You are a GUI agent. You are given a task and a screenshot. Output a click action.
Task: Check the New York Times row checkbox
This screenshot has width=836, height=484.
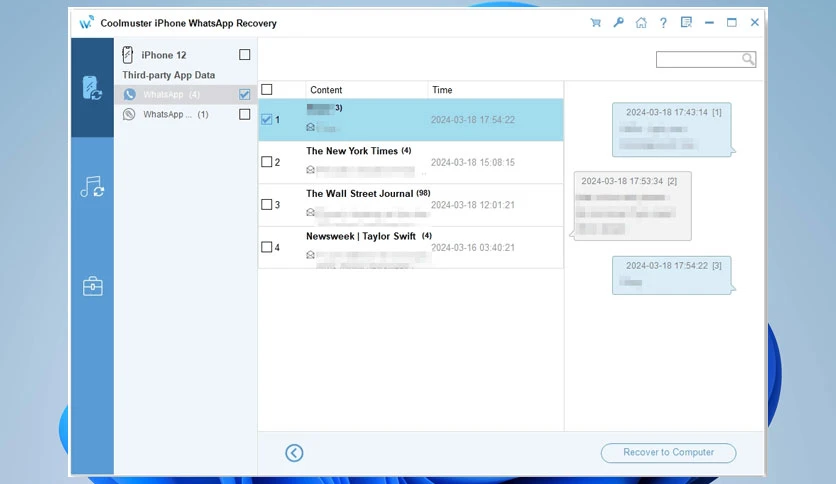pos(267,162)
